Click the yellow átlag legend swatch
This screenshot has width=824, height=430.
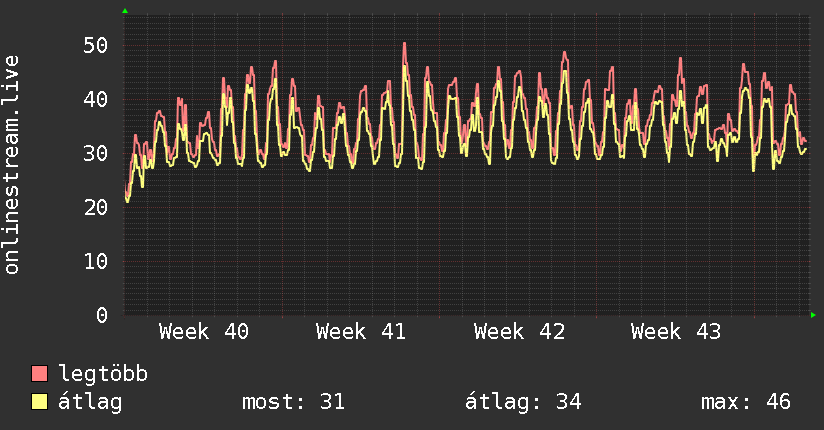[39, 402]
